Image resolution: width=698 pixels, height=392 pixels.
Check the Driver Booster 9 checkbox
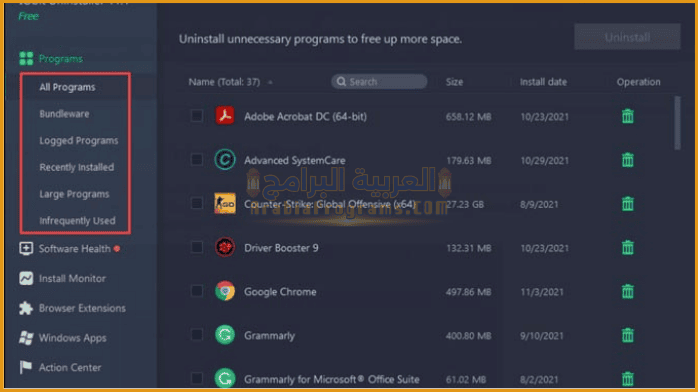click(x=196, y=247)
